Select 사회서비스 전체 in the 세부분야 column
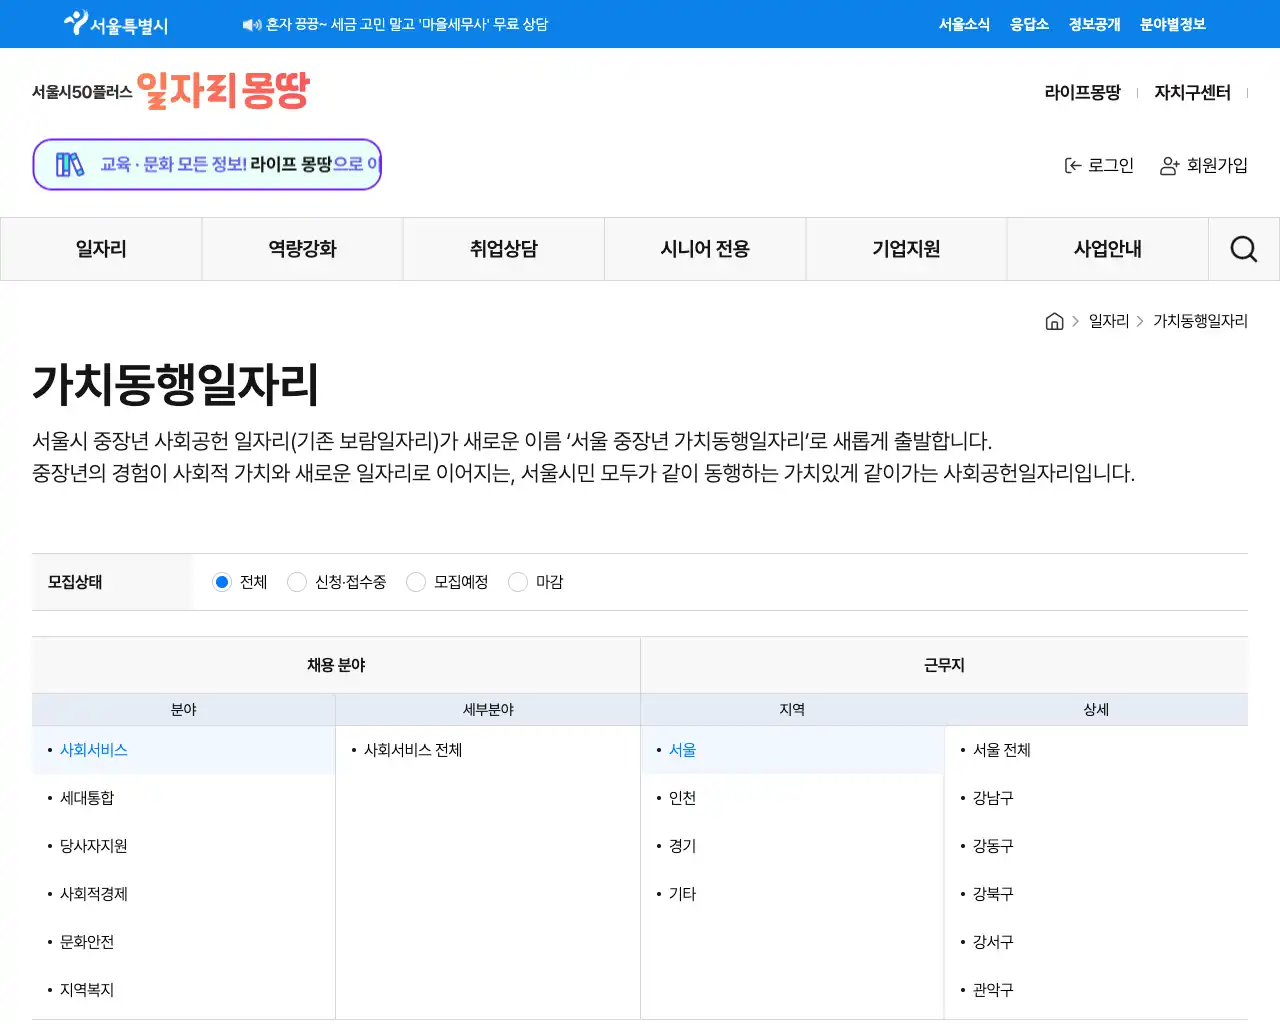Viewport: 1280px width, 1024px height. [411, 749]
